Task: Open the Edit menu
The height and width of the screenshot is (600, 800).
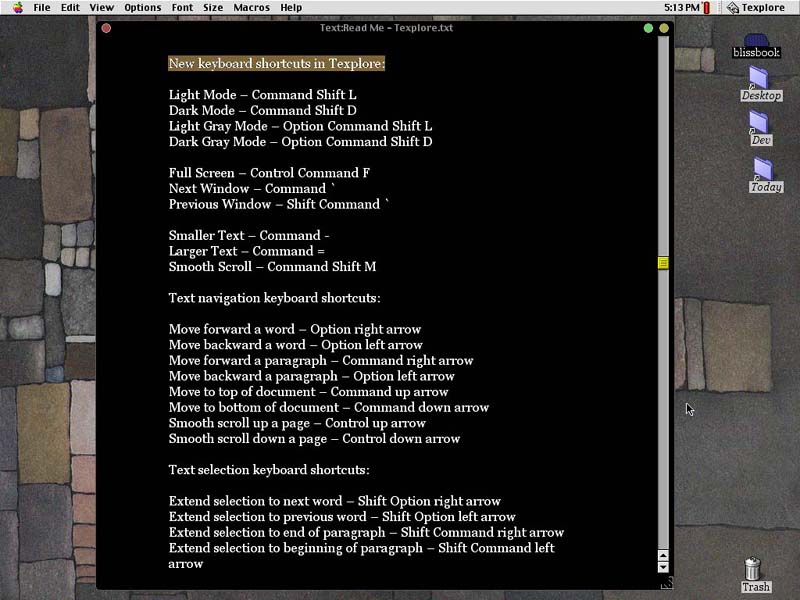Action: pos(70,8)
